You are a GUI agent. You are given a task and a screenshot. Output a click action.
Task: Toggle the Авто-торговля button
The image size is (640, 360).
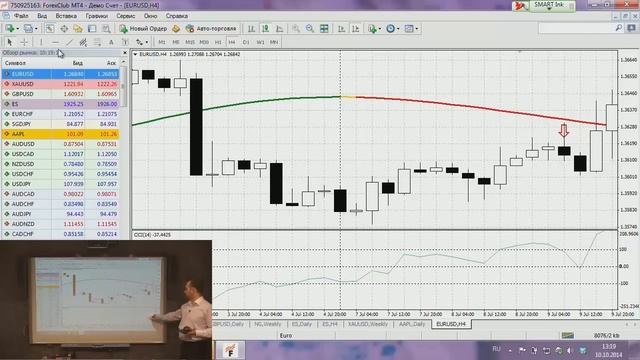(211, 29)
